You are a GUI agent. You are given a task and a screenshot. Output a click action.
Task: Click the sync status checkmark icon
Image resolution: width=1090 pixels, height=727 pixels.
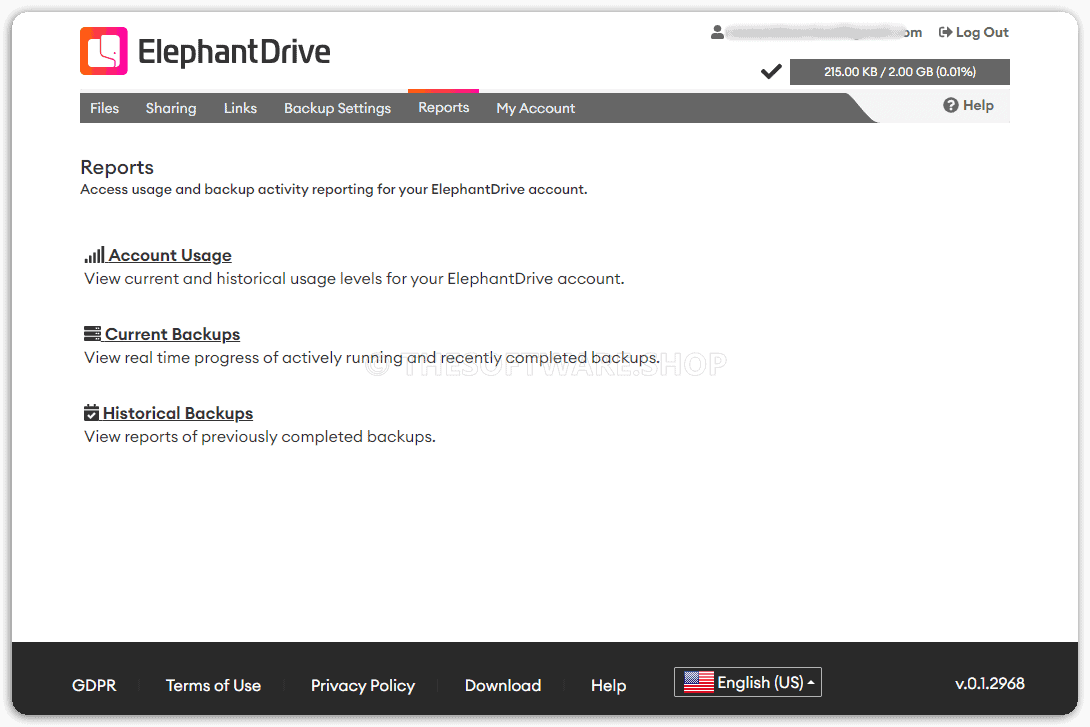(771, 72)
